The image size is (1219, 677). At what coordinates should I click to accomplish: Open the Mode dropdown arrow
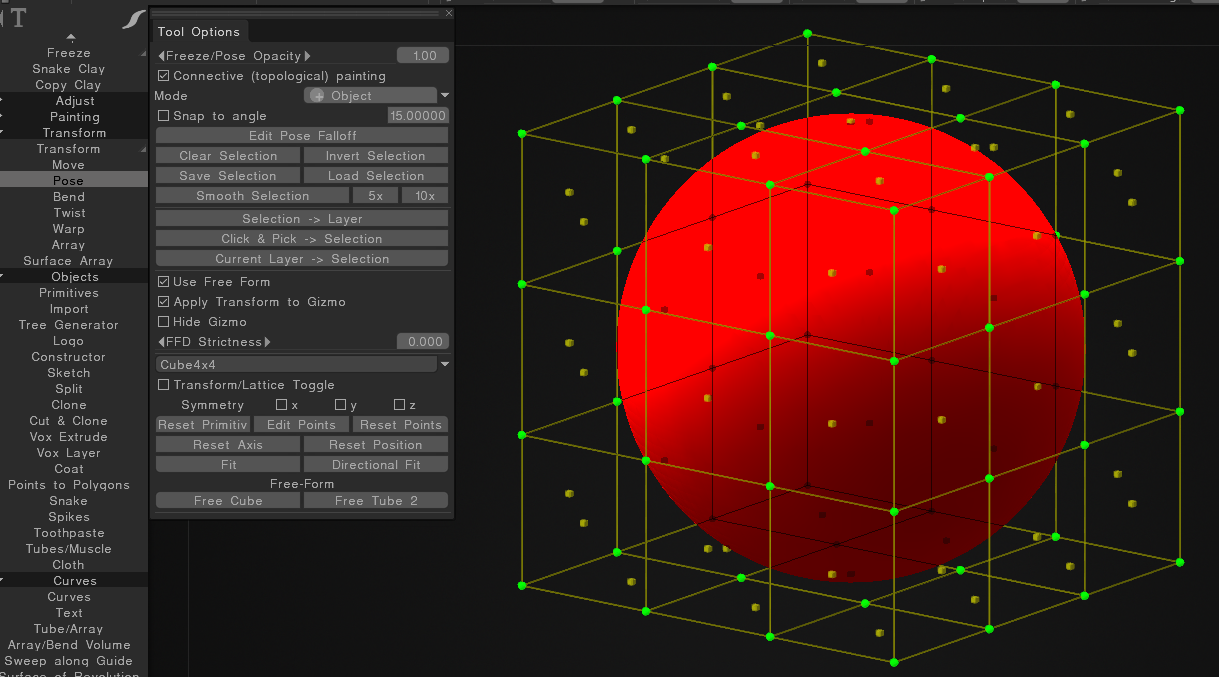[x=445, y=96]
